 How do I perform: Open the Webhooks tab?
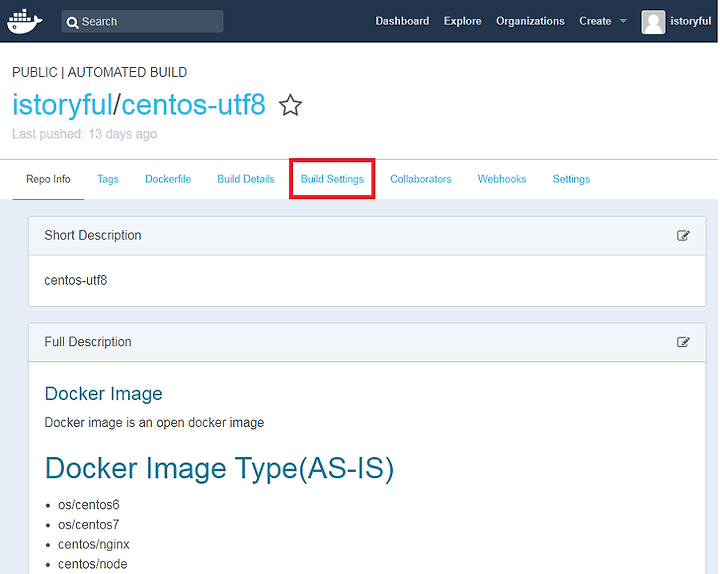pos(502,179)
